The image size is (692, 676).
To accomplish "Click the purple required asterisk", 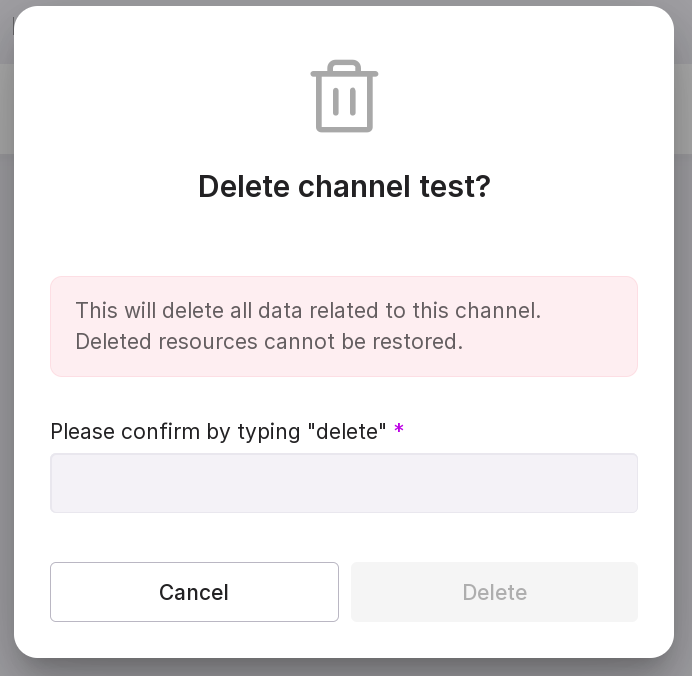I will click(x=399, y=431).
